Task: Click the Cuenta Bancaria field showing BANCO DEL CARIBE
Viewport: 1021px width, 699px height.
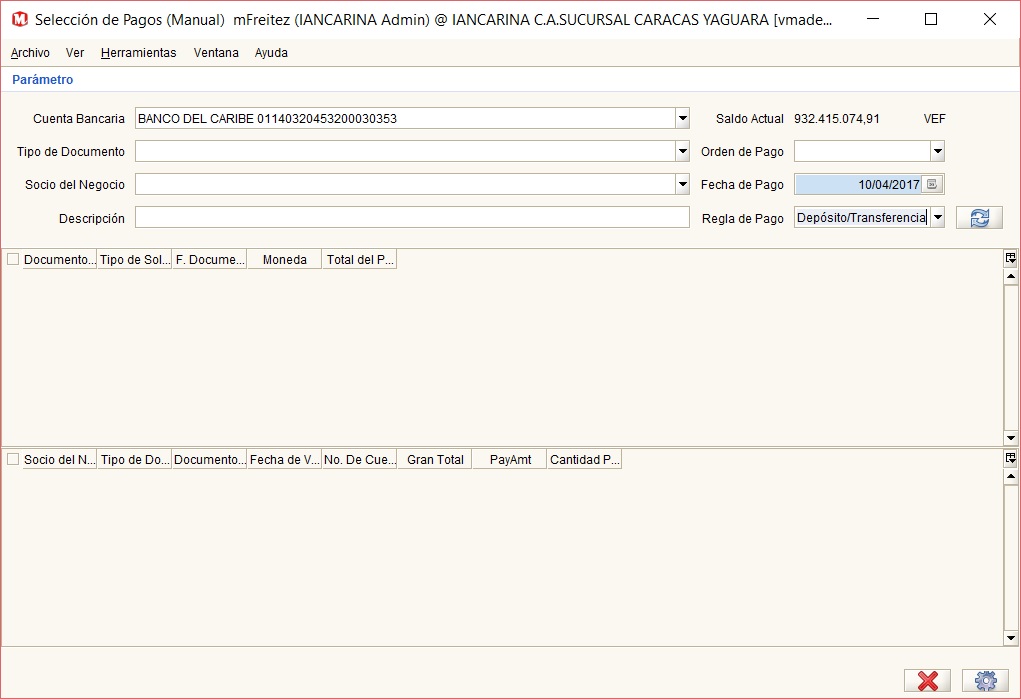Action: (x=406, y=119)
